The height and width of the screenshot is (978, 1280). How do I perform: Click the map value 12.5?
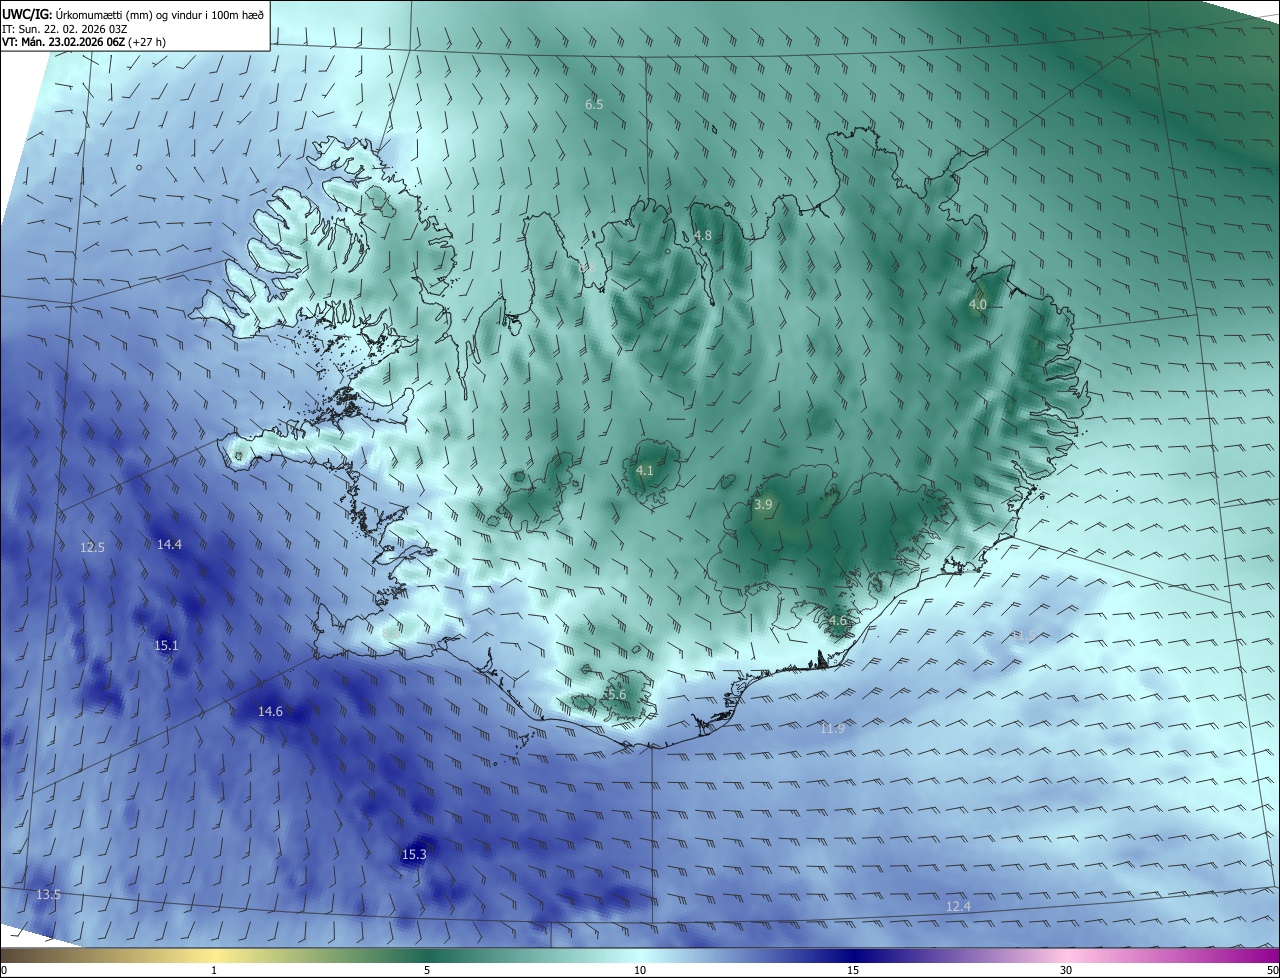[x=92, y=547]
